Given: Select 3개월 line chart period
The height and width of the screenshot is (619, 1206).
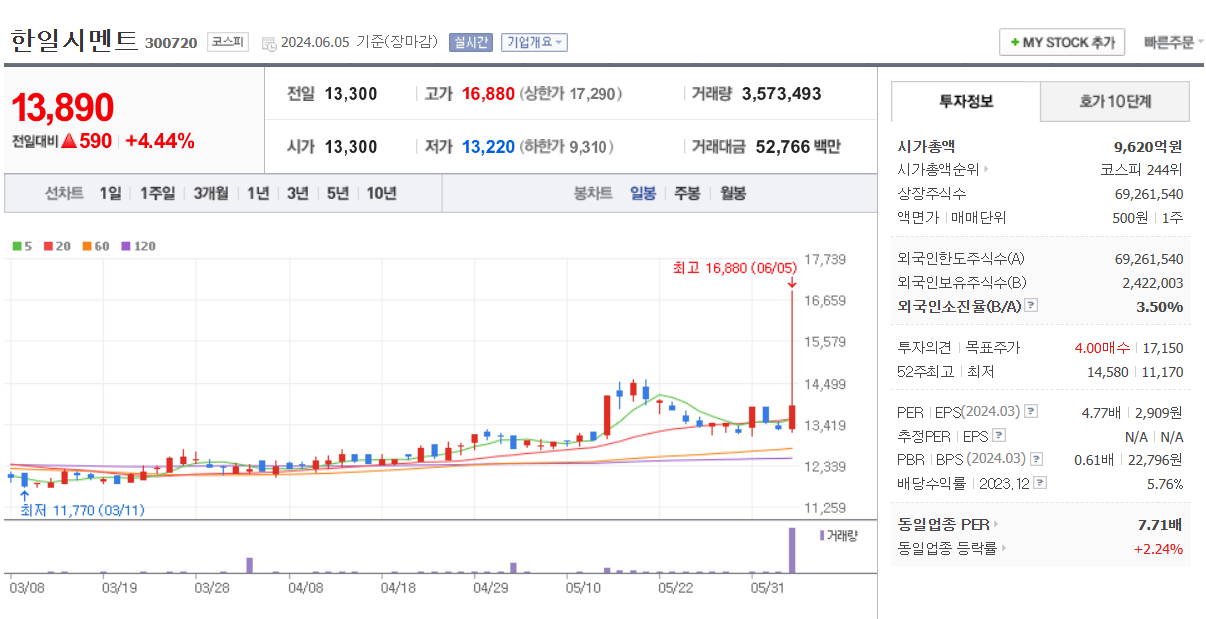Looking at the screenshot, I should tap(211, 193).
